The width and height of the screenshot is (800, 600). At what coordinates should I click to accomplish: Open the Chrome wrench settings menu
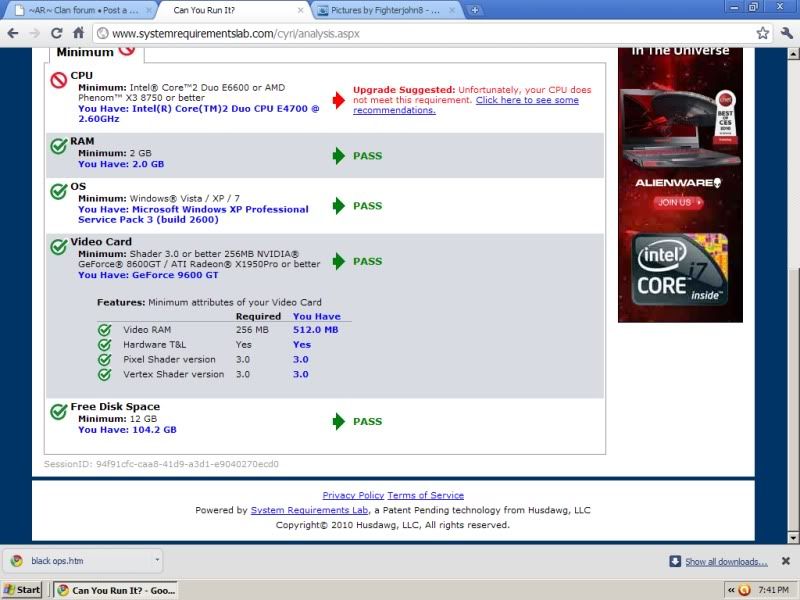(x=787, y=34)
